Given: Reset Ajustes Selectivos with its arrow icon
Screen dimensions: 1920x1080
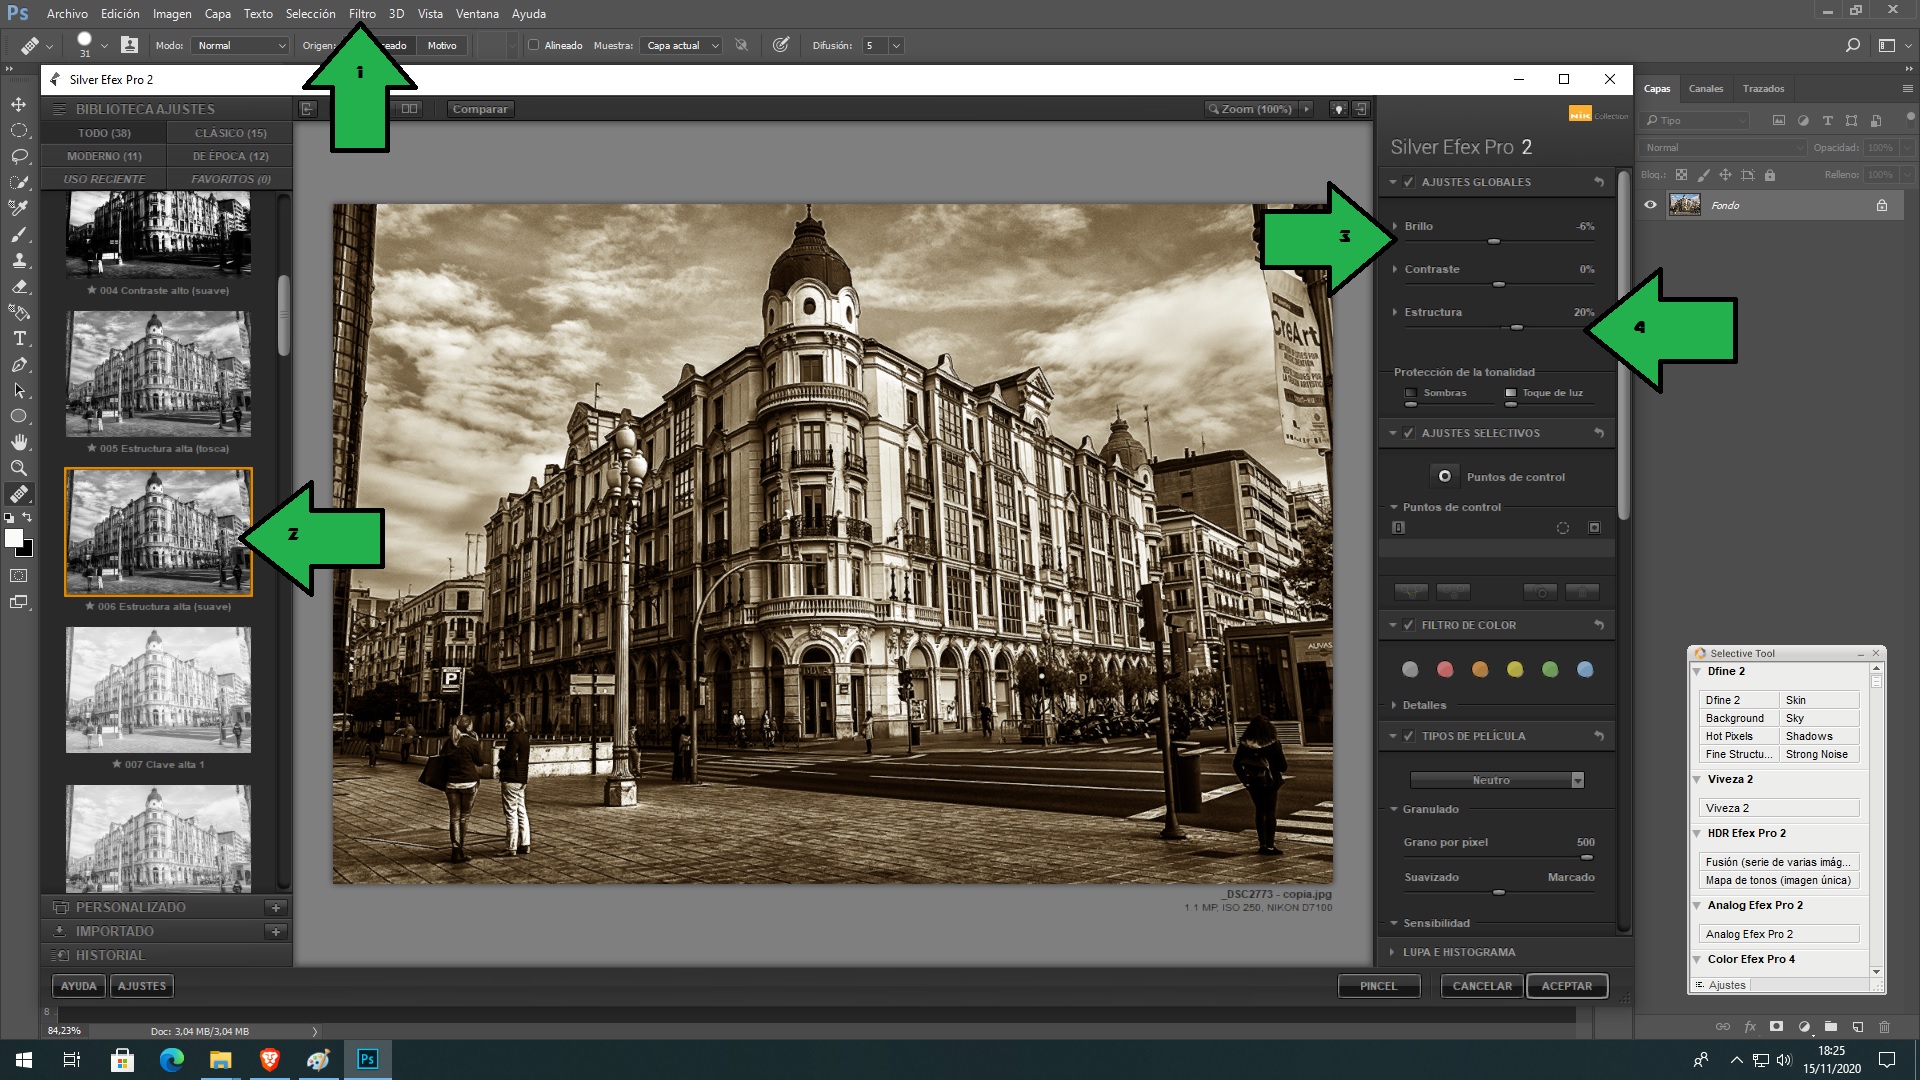Looking at the screenshot, I should [1599, 433].
